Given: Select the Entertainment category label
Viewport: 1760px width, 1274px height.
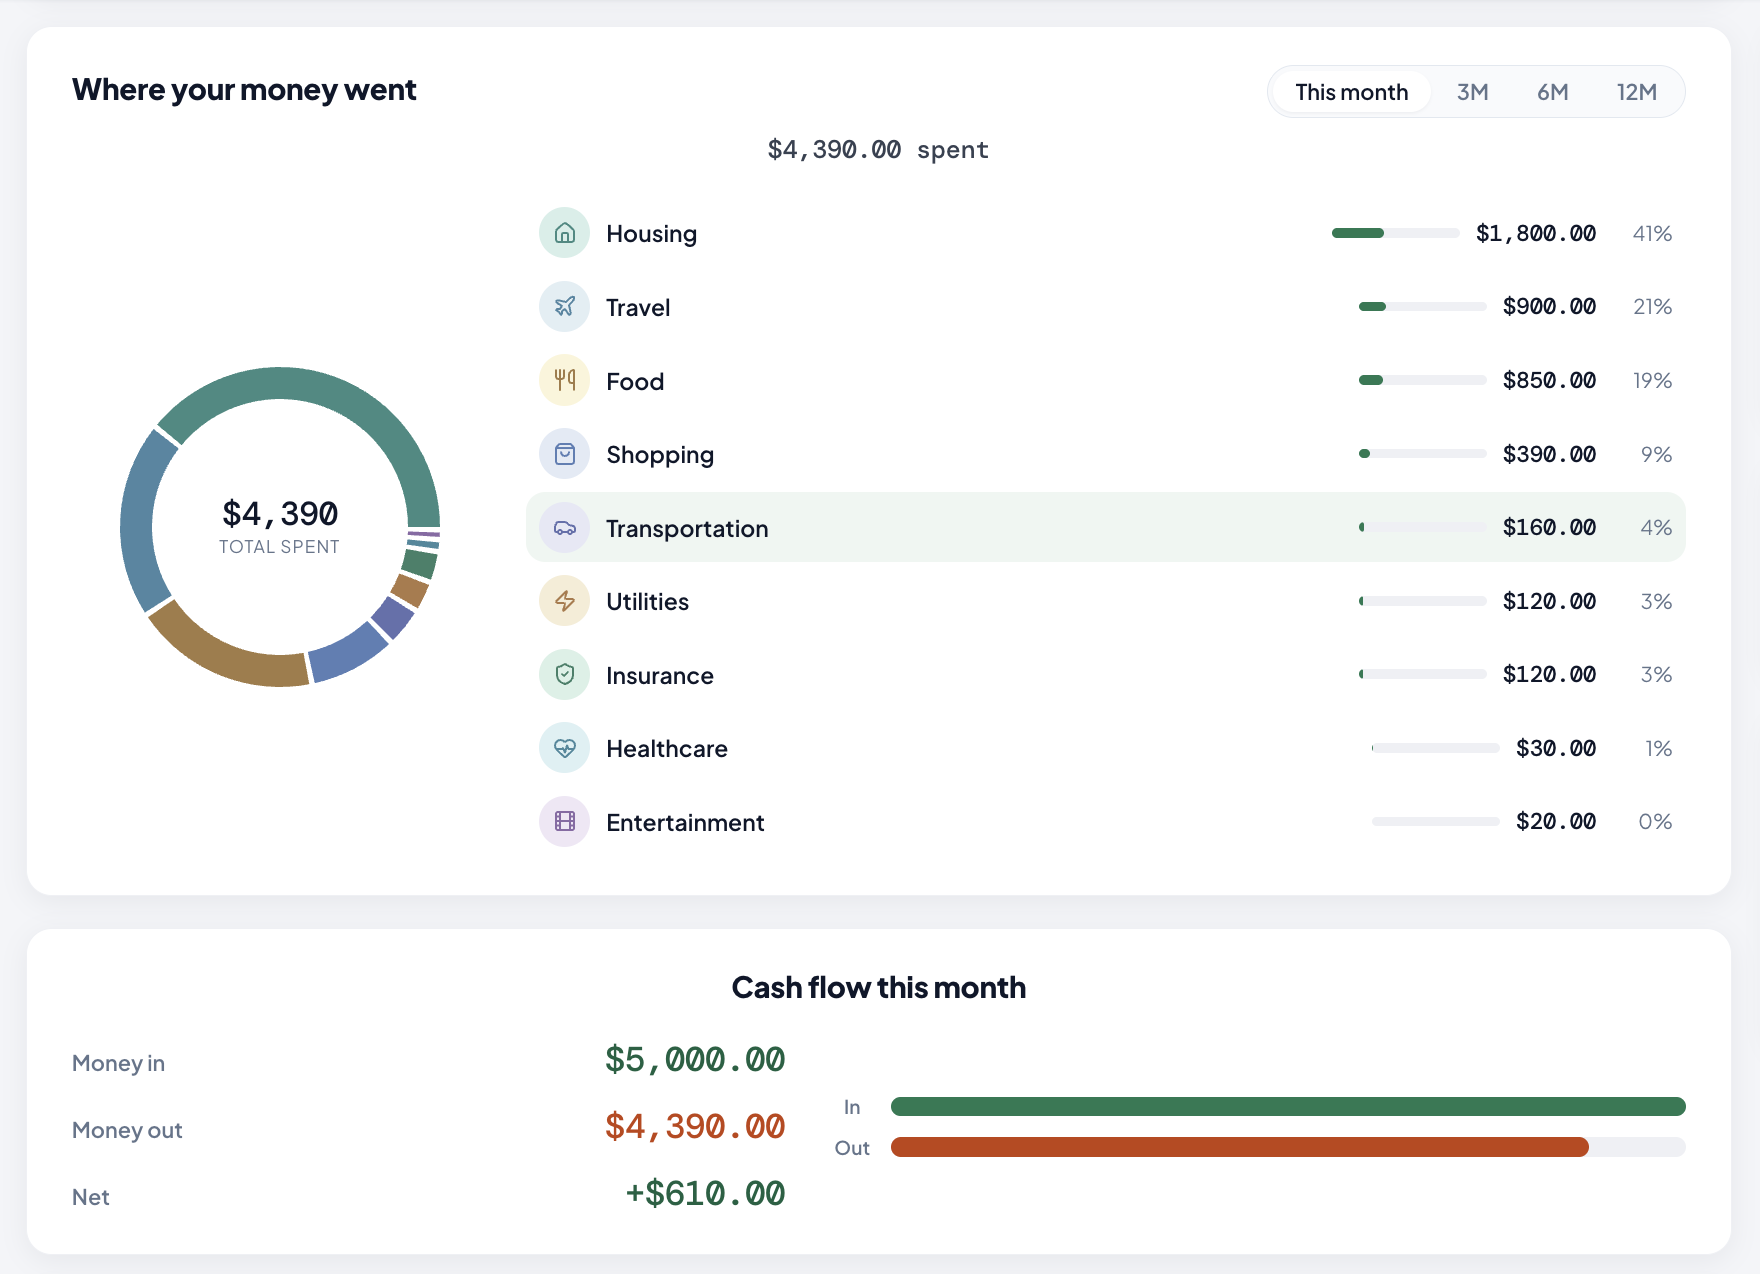Looking at the screenshot, I should point(685,823).
